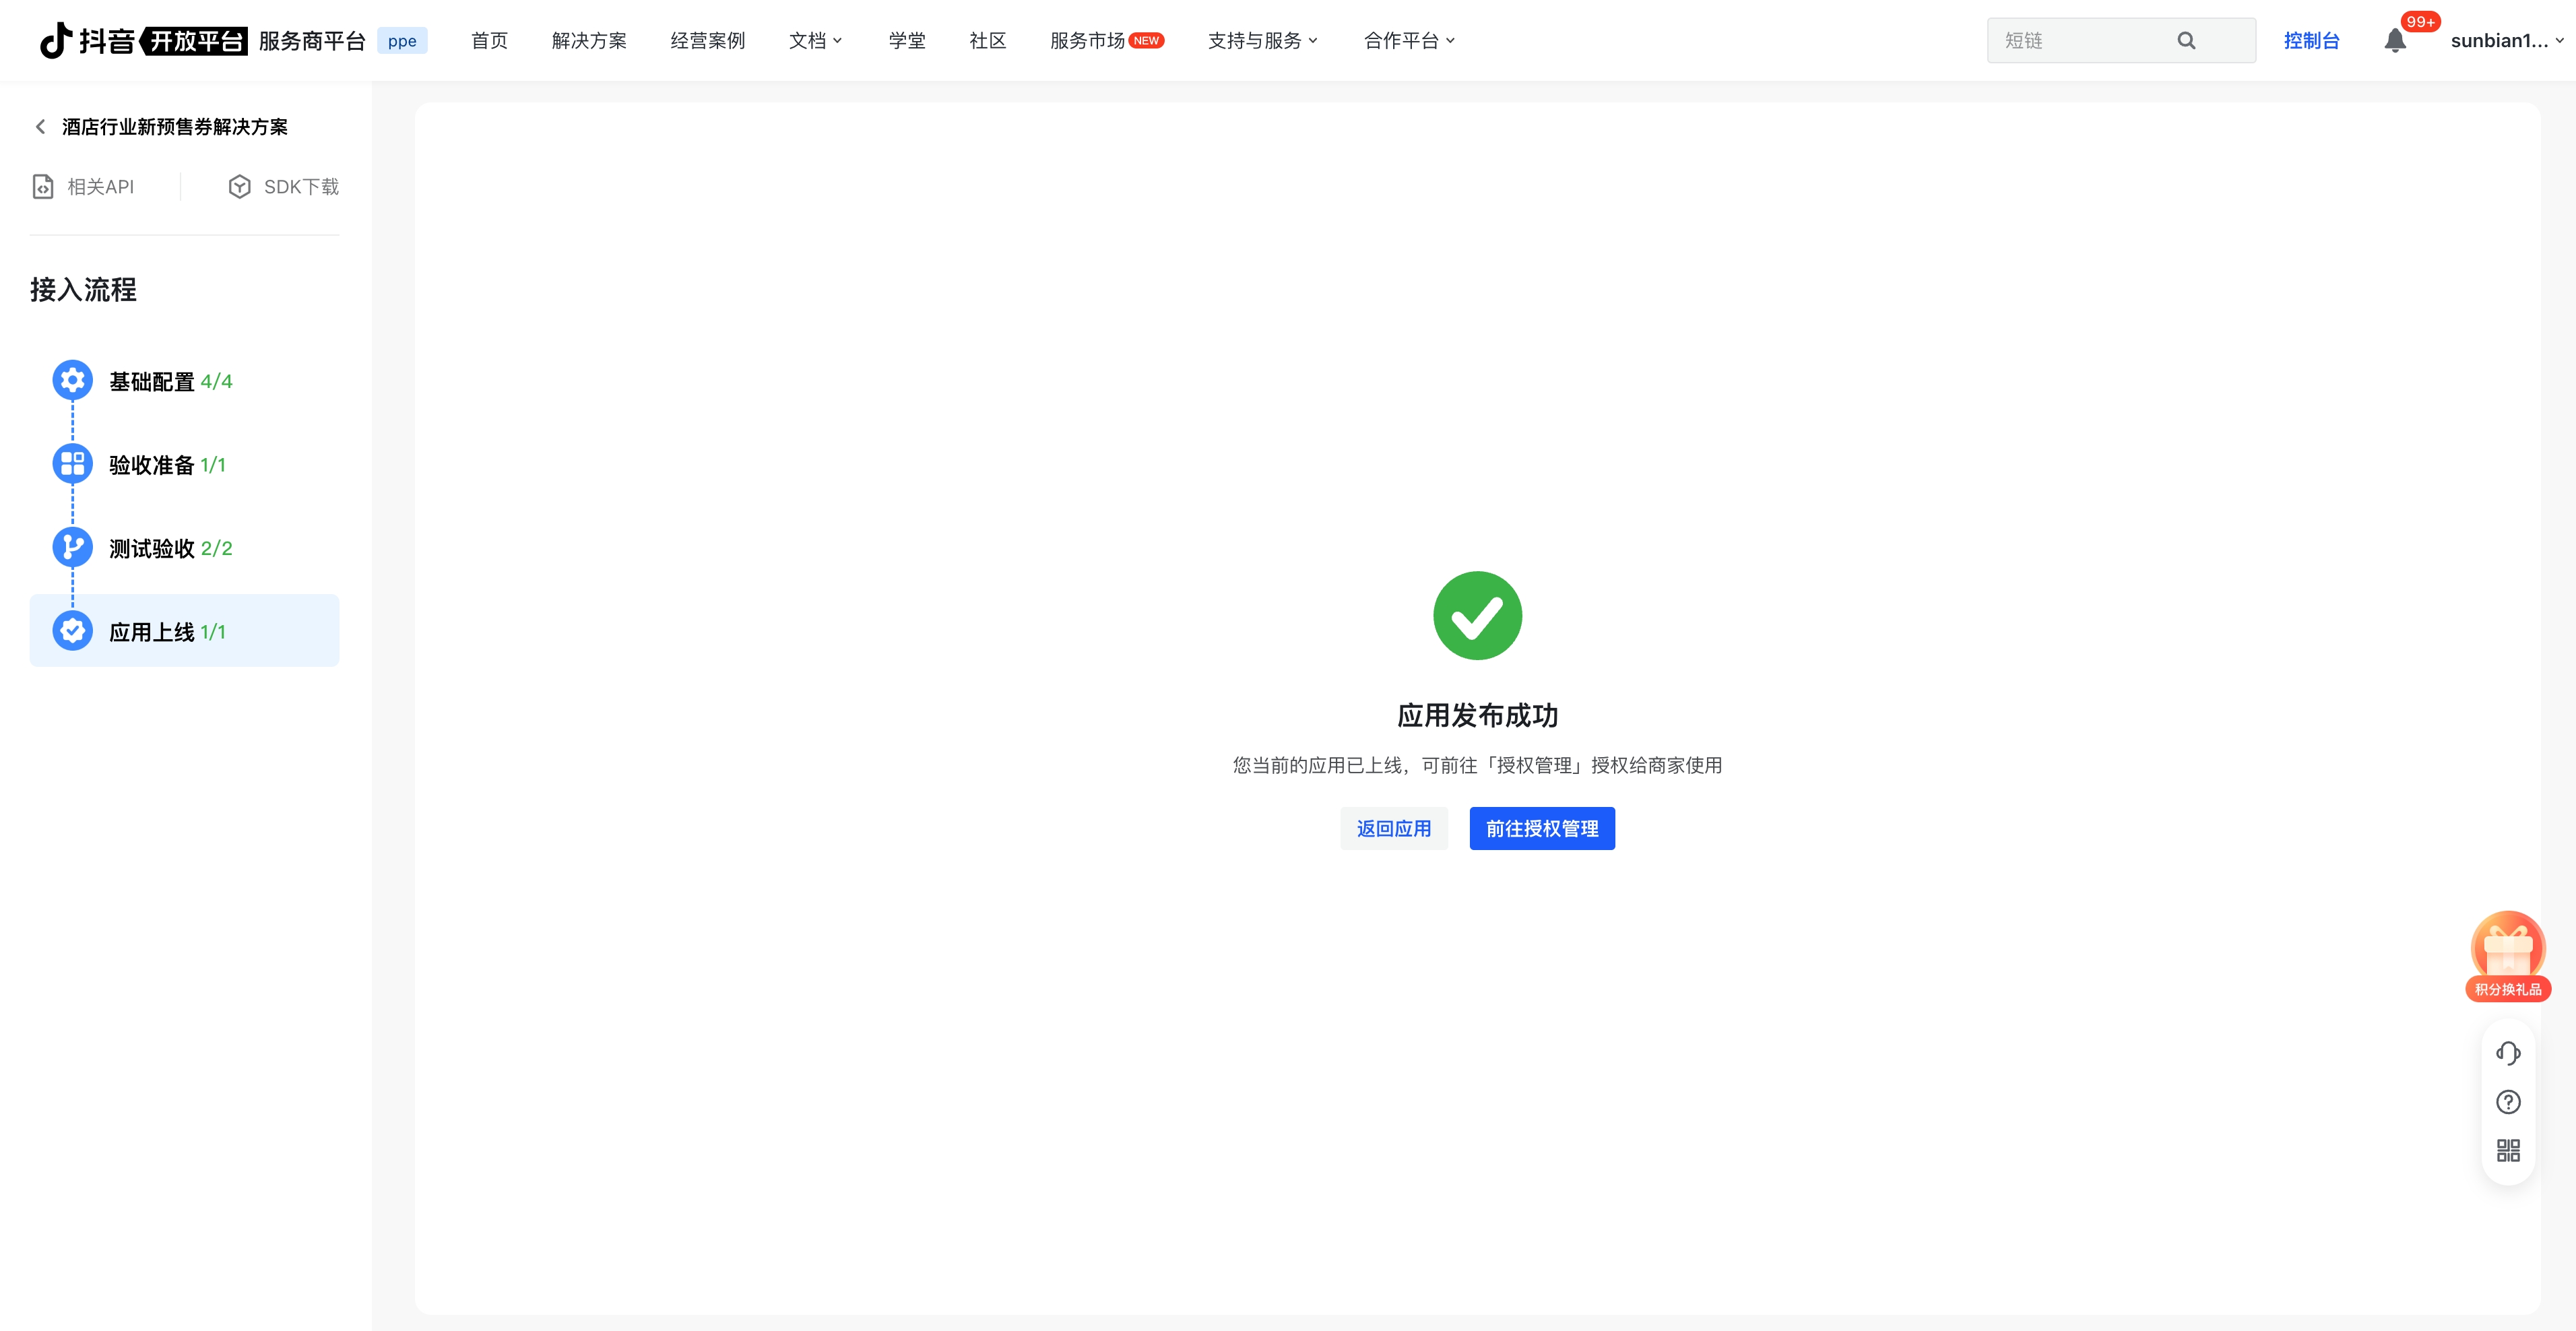The width and height of the screenshot is (2576, 1331).
Task: Click the 返回应用 button
Action: pos(1394,828)
